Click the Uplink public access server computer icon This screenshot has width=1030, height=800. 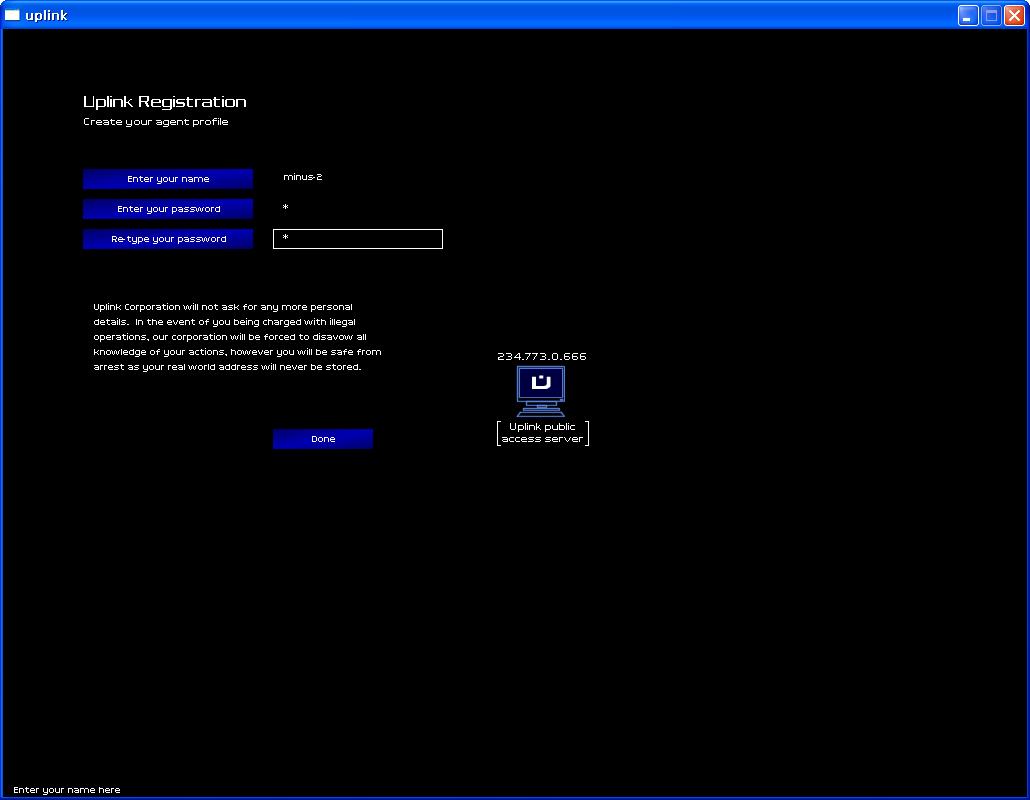coord(541,390)
